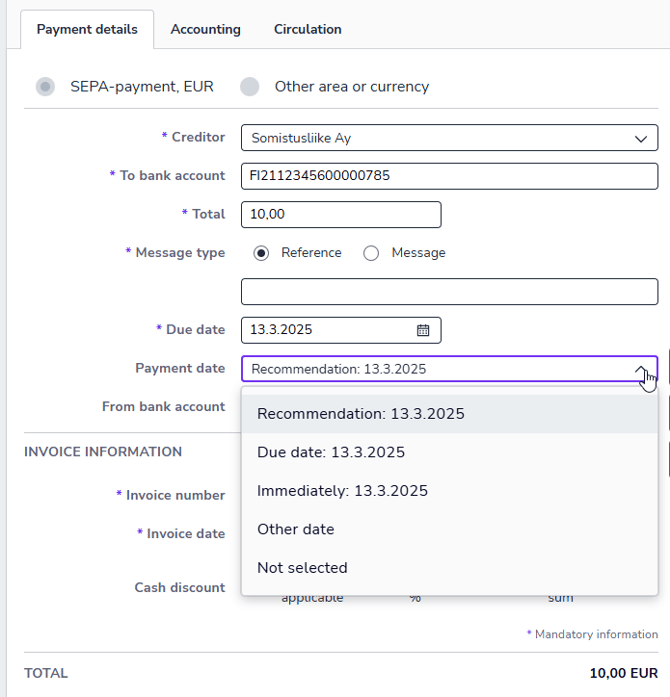Open the Due date calendar picker icon
This screenshot has height=697, width=670.
point(423,330)
